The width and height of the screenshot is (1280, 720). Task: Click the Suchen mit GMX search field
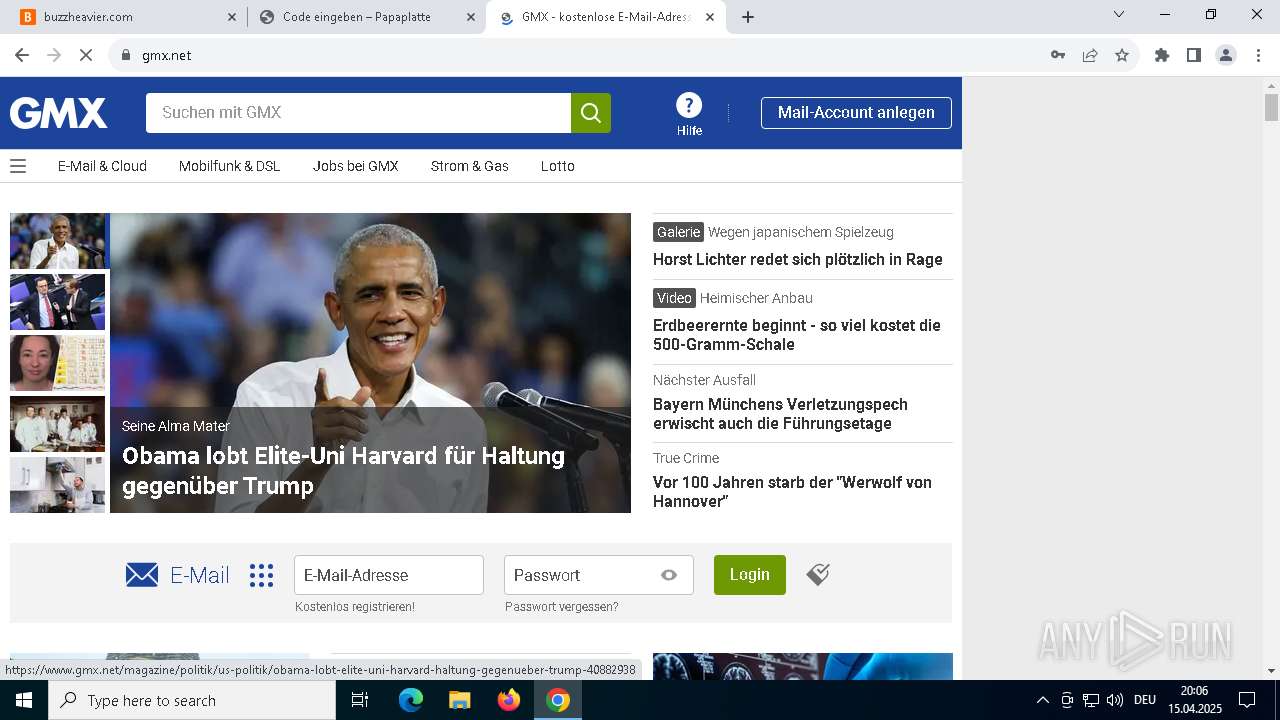pyautogui.click(x=358, y=113)
